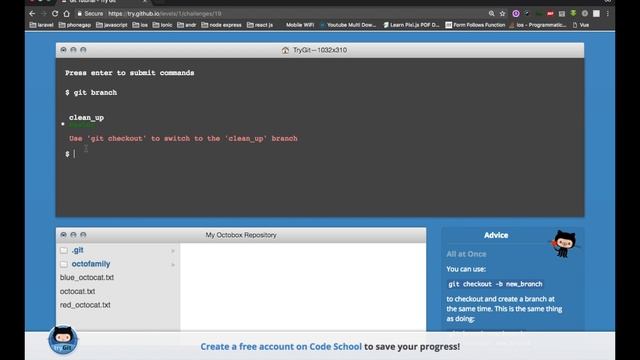Click the Octocat mascot in Advice panel

(x=564, y=244)
